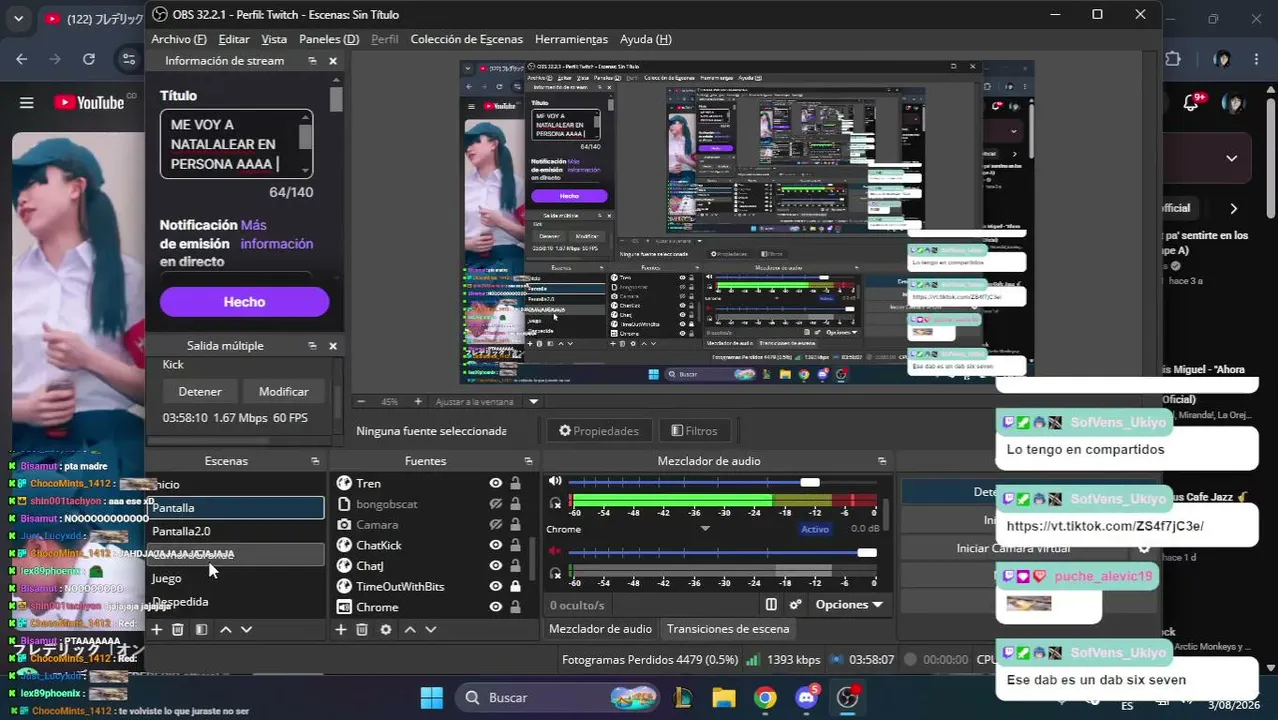Open the Archivo menu

pos(178,39)
